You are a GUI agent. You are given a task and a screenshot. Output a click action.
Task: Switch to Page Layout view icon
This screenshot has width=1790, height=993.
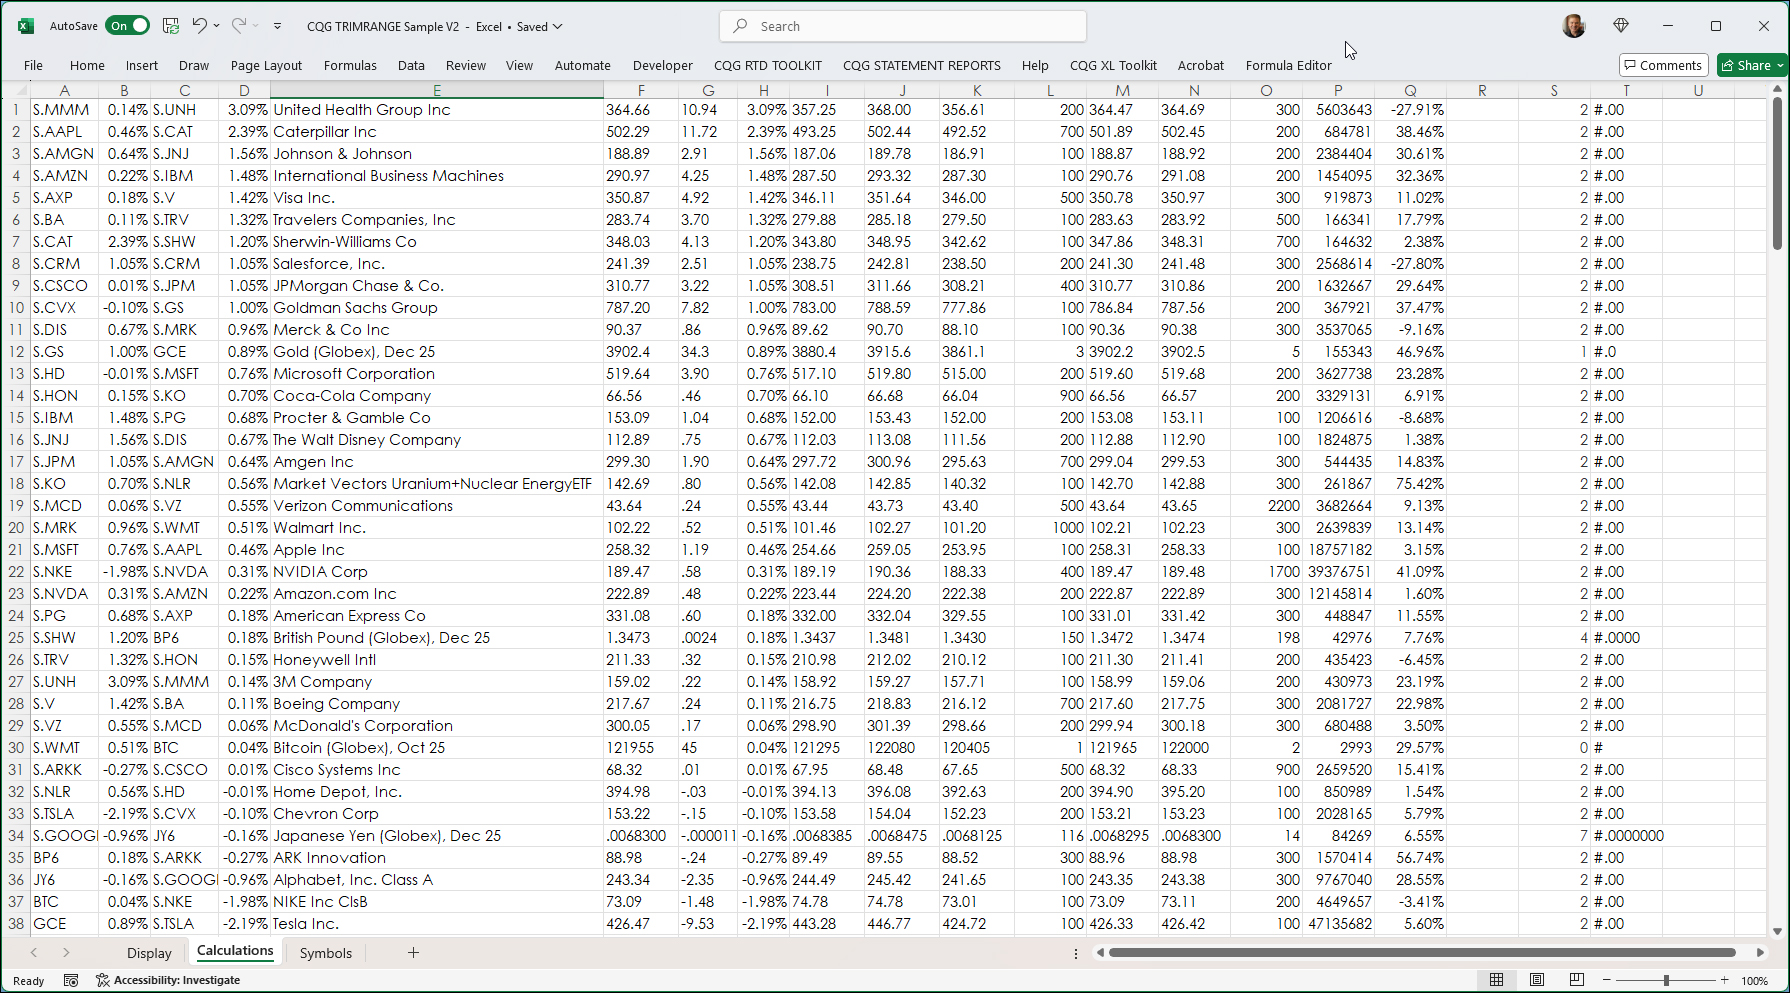click(x=1537, y=980)
